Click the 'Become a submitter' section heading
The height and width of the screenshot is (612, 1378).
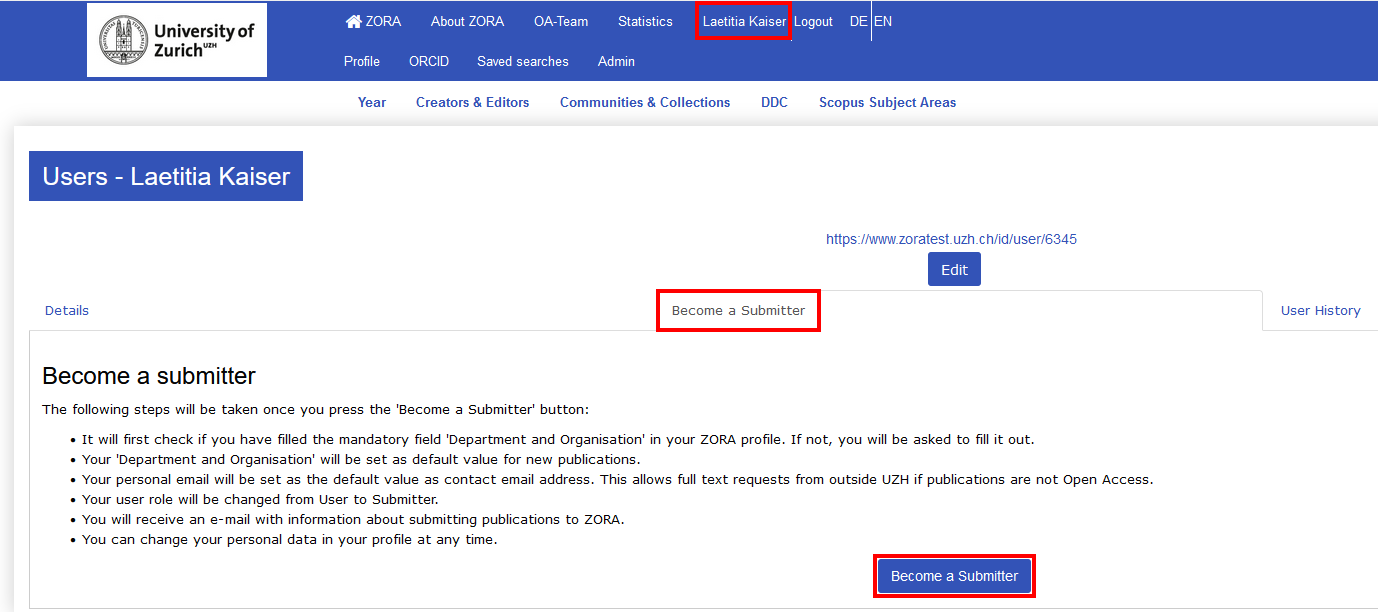(149, 376)
